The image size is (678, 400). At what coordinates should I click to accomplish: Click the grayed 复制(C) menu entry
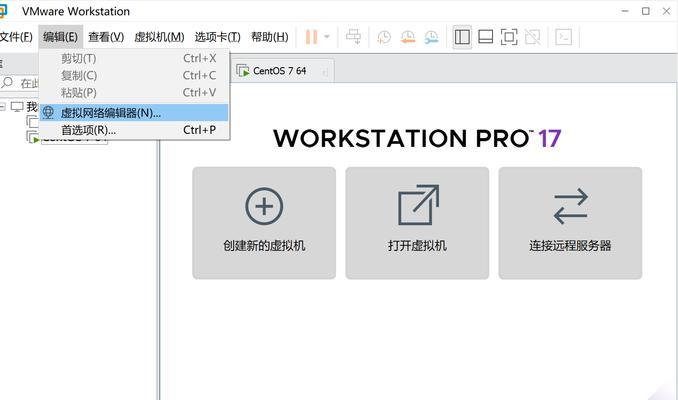(134, 76)
